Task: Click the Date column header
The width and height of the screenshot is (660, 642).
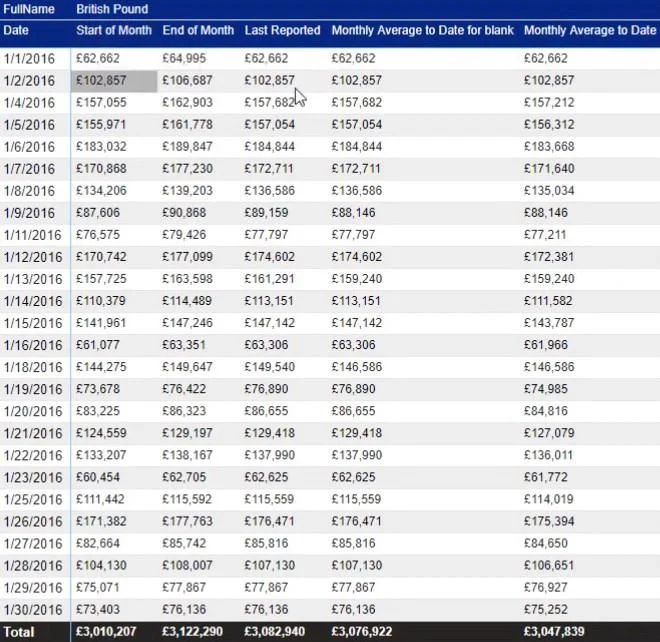Action: pos(16,30)
